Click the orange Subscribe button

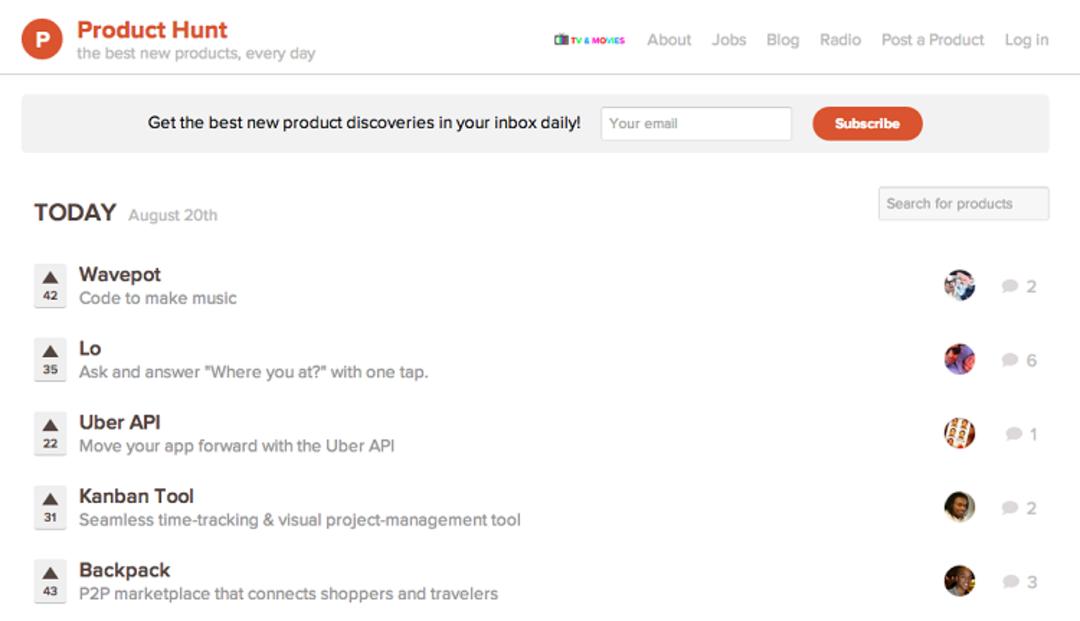pyautogui.click(x=867, y=123)
